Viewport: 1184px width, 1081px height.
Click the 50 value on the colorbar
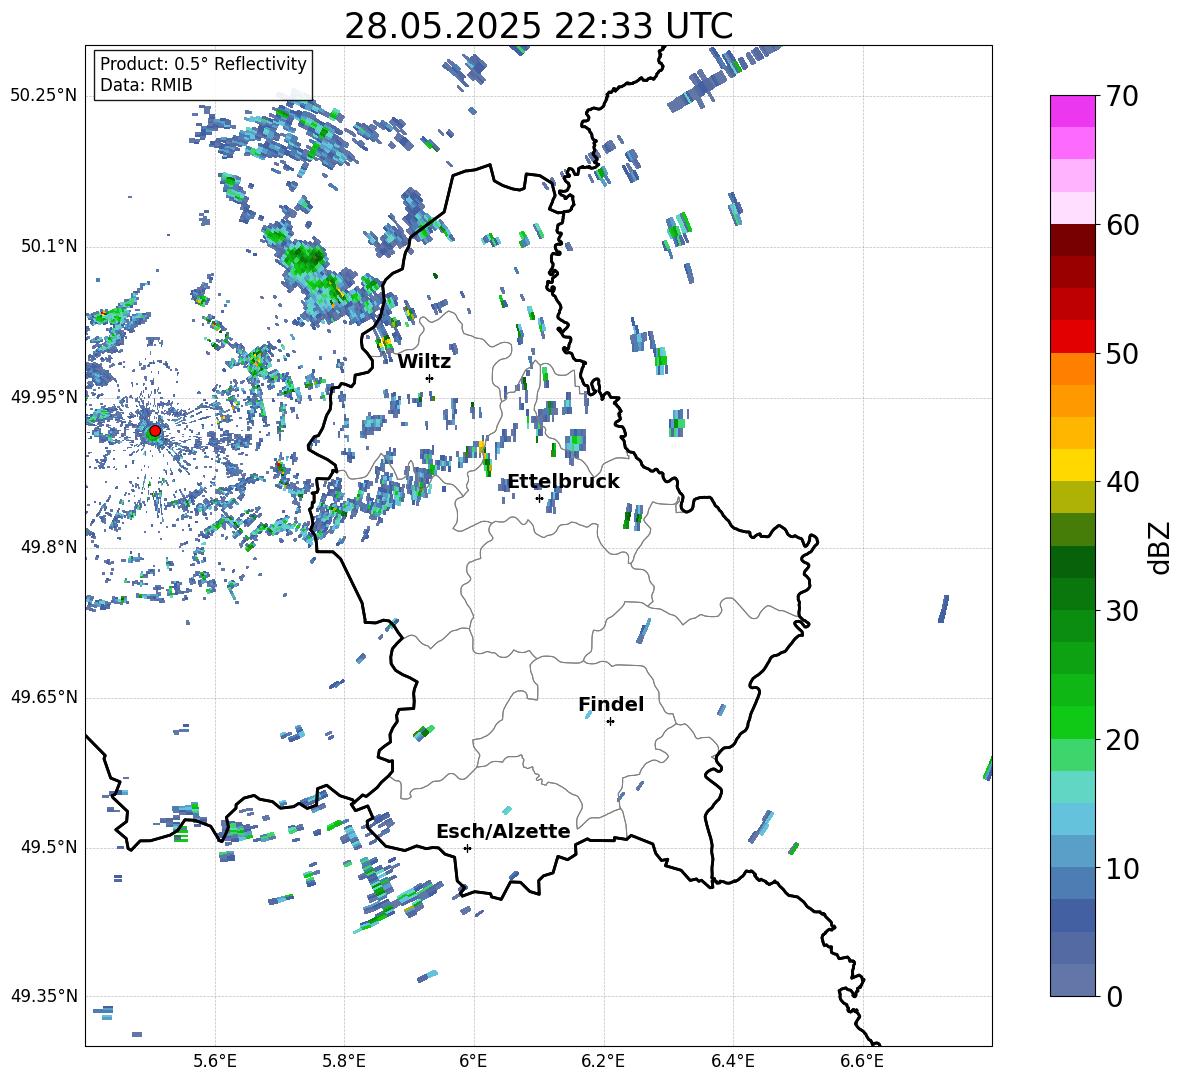(1121, 353)
